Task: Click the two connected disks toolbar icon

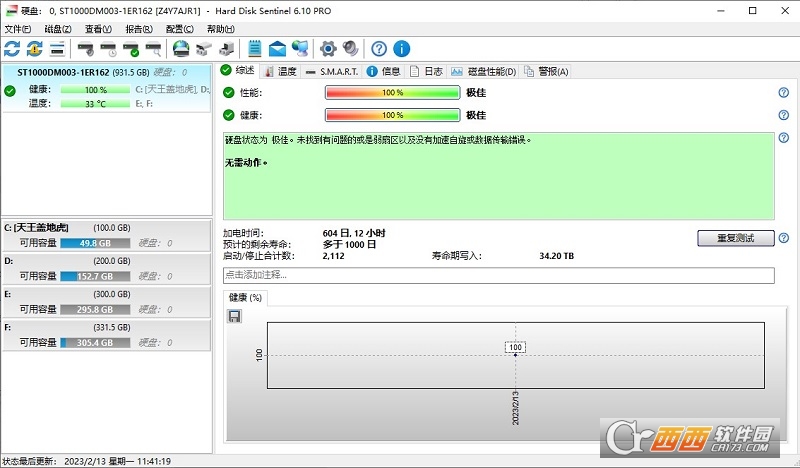Action: [x=204, y=49]
